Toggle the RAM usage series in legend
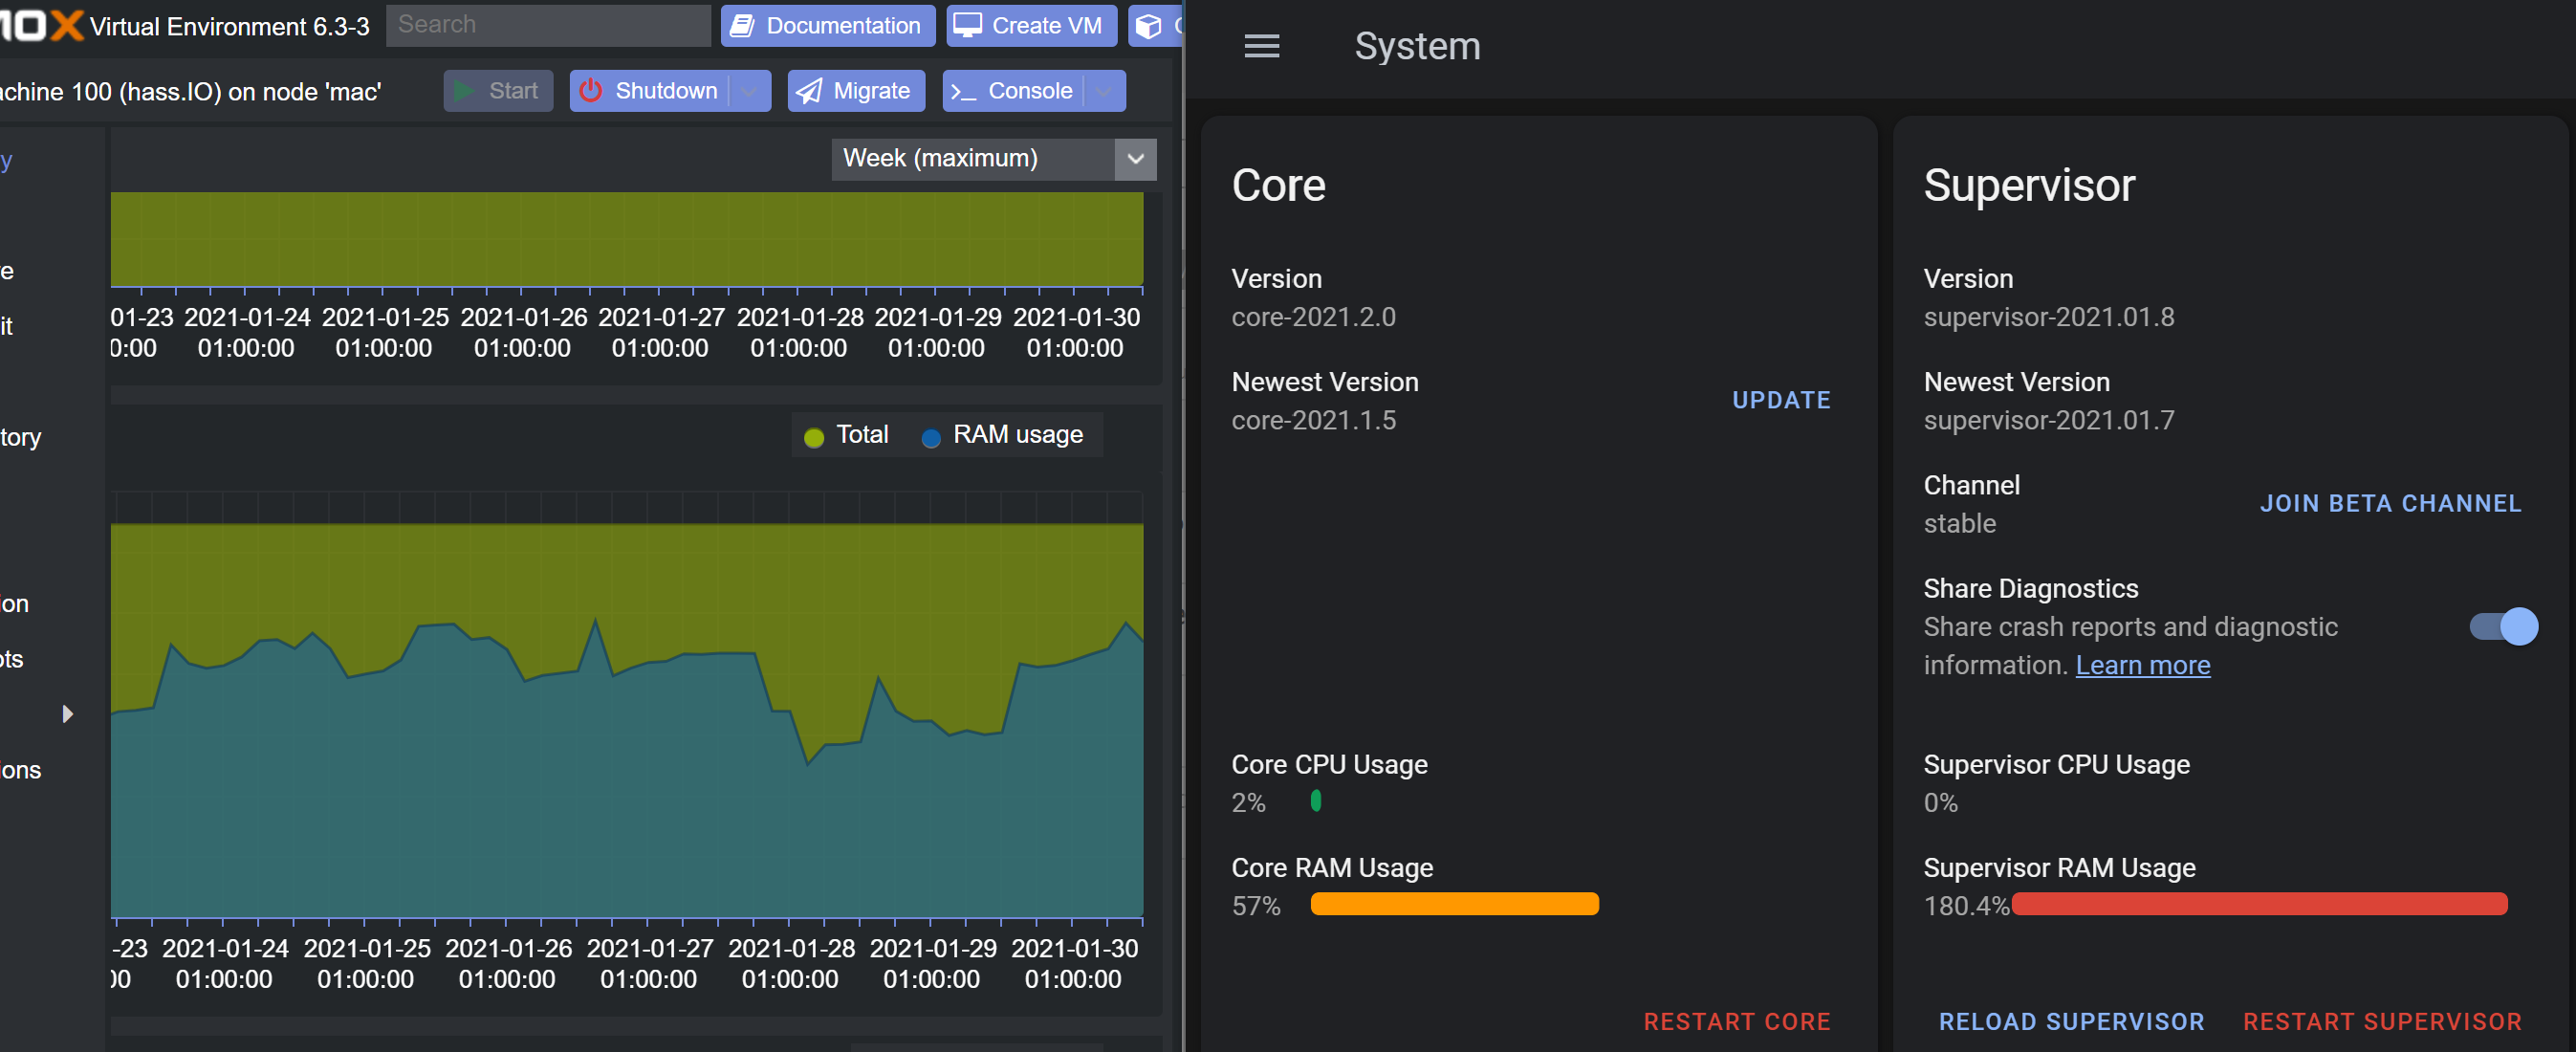2576x1052 pixels. 1002,435
